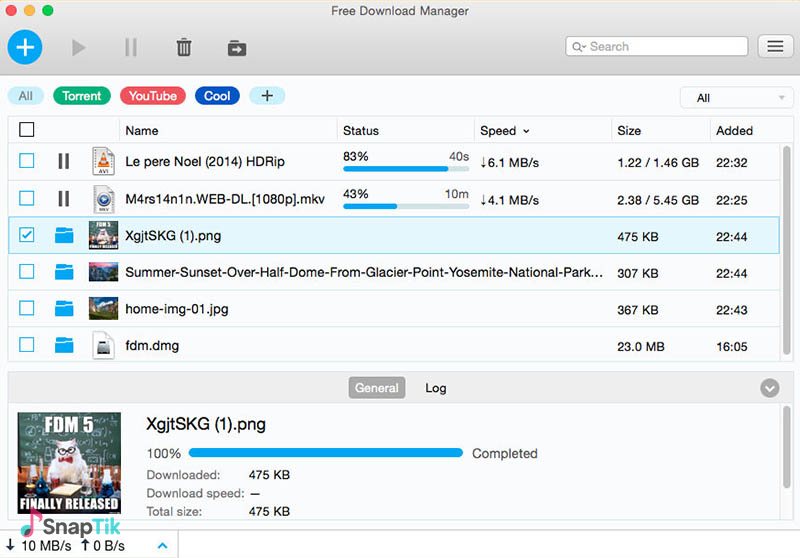Open the hamburger main menu

773,46
